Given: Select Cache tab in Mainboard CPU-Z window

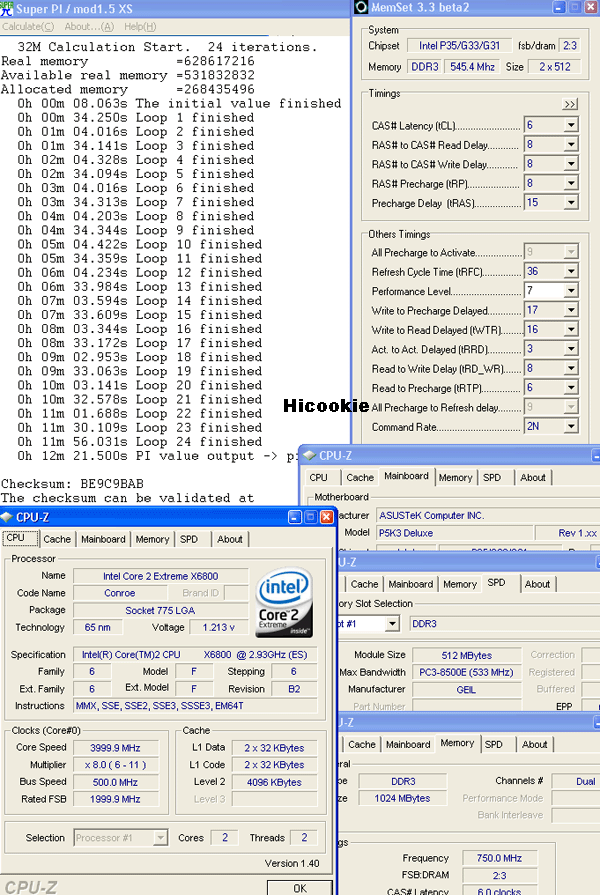Looking at the screenshot, I should [360, 477].
